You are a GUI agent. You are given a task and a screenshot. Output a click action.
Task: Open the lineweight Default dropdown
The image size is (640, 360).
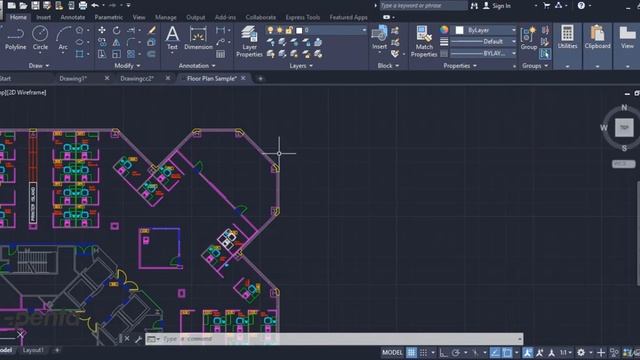pos(483,42)
